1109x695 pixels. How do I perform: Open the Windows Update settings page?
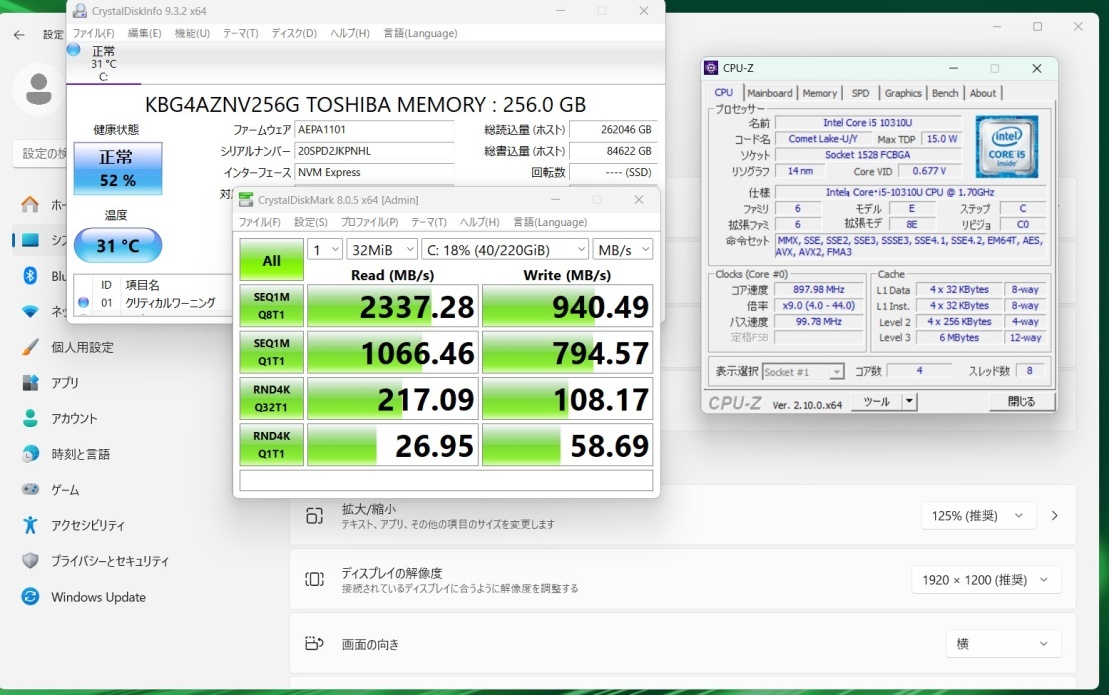point(98,597)
